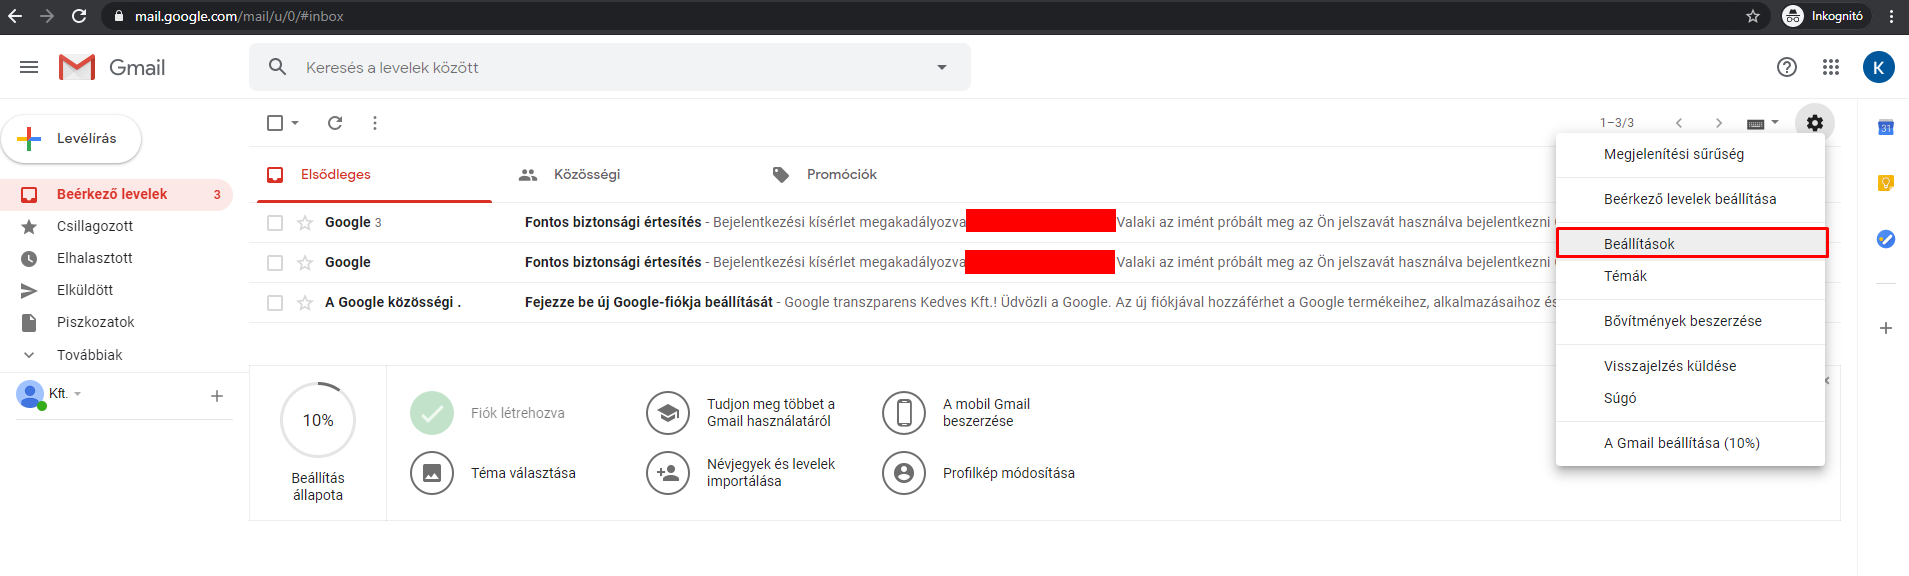The image size is (1909, 576).
Task: Click the Fiók létrehozva checkmark icon
Action: tap(432, 413)
